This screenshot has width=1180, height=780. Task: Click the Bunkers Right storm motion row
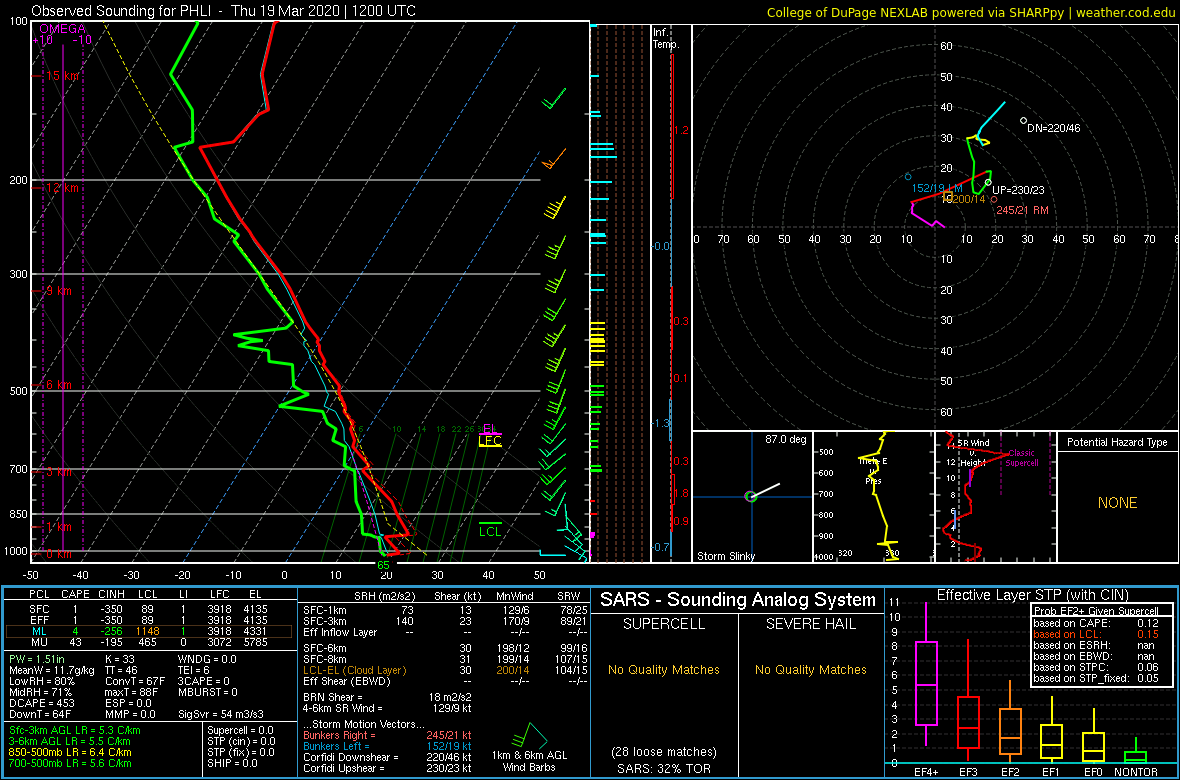pos(386,734)
